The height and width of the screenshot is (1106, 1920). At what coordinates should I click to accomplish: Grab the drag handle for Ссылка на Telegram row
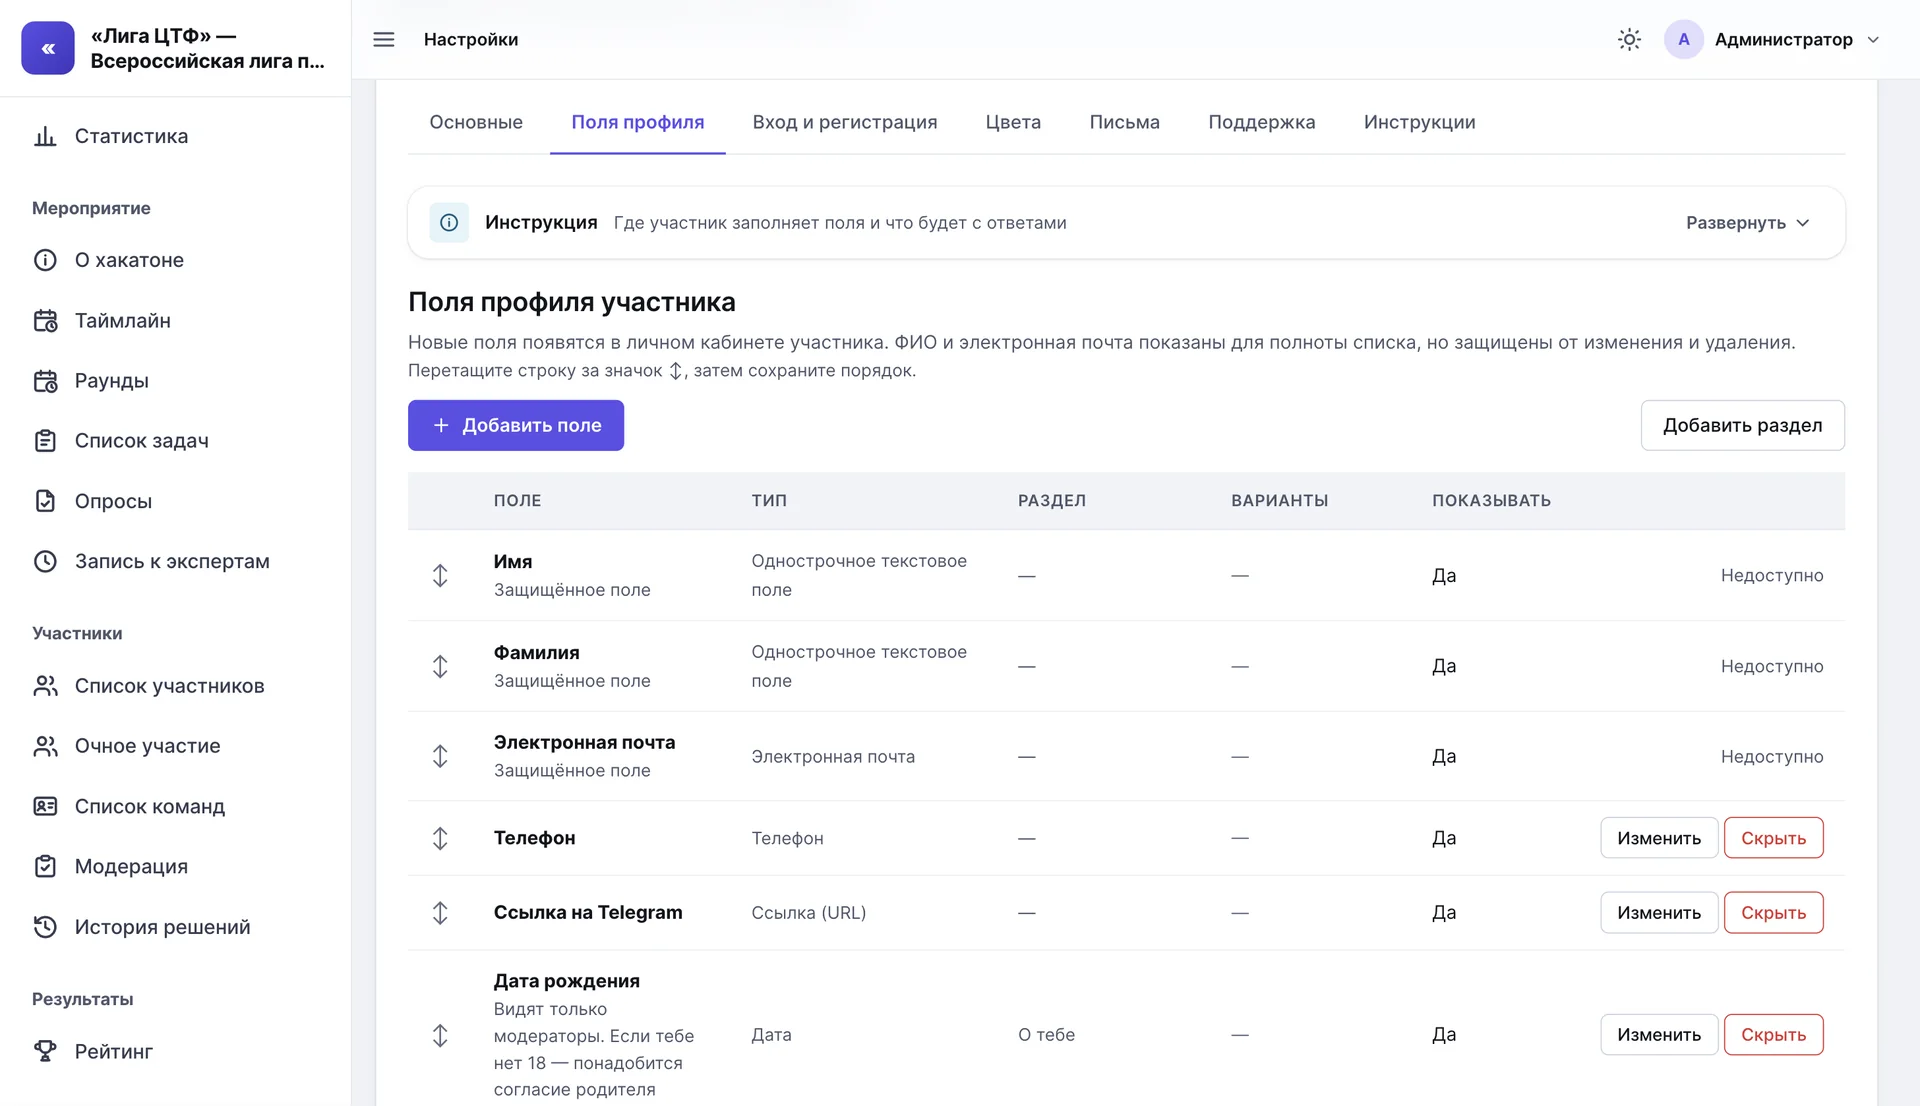point(440,913)
